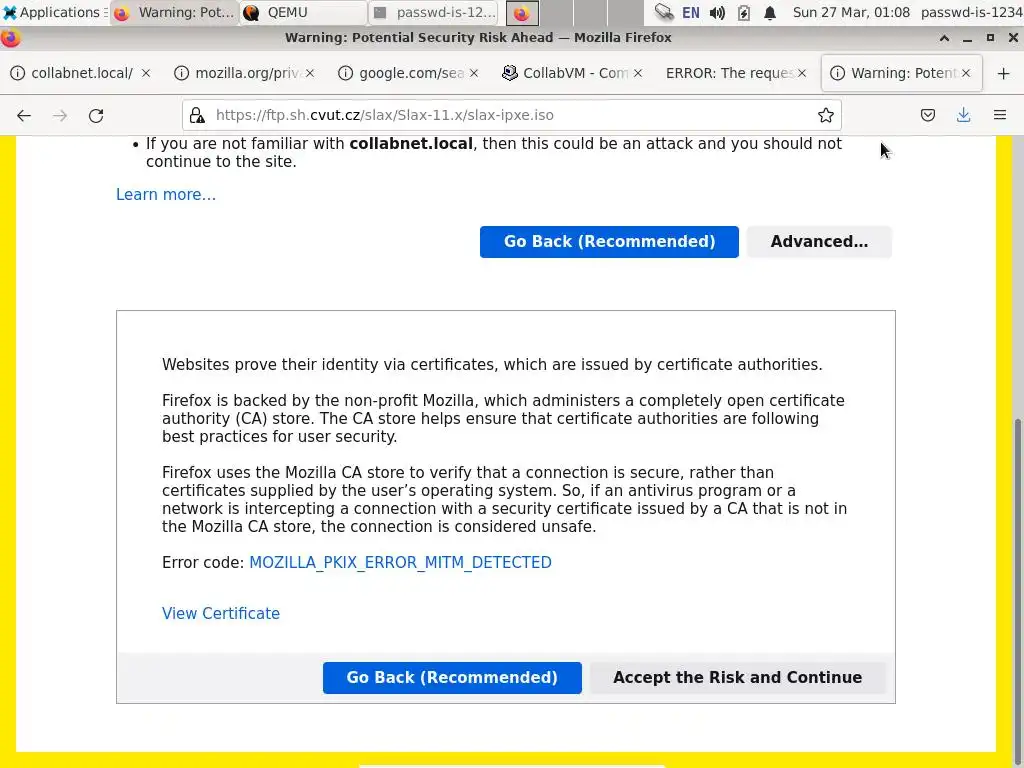Close the Warning: Potential tab
The image size is (1024, 768).
966,73
